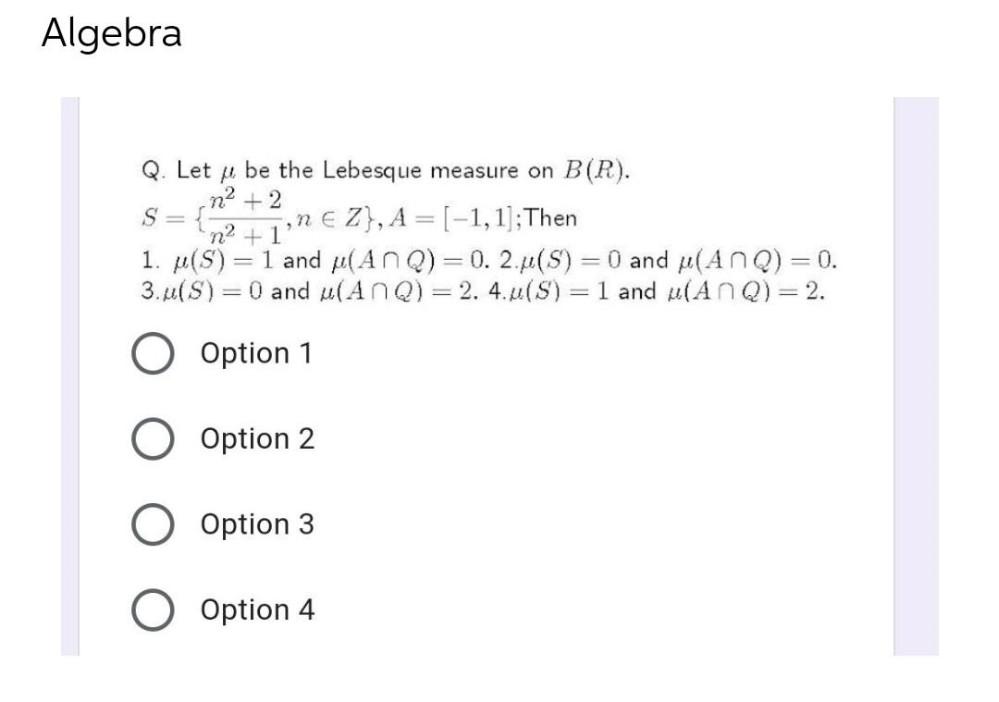Click the interval A = [-1,1] text
This screenshot has height=702, width=999.
pyautogui.click(x=450, y=213)
